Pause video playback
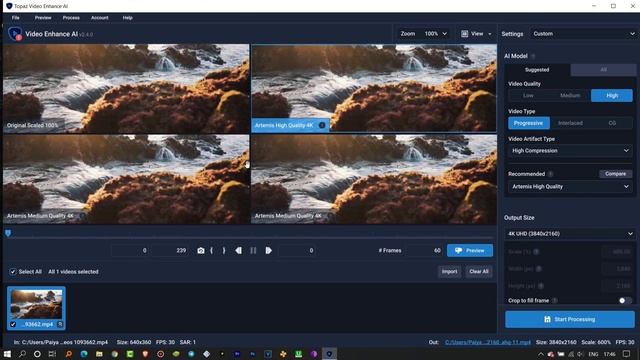Viewport: 640px width, 360px height. coord(253,251)
